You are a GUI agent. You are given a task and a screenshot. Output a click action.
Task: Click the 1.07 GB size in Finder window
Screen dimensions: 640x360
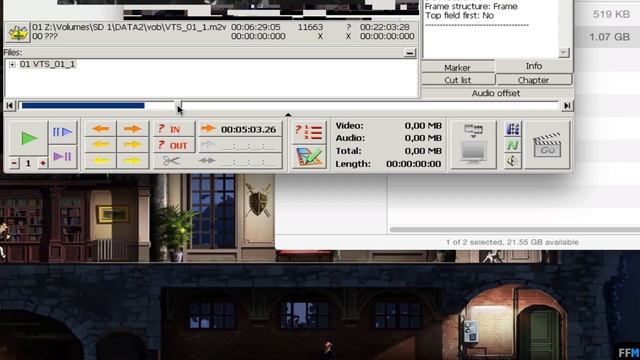609,37
